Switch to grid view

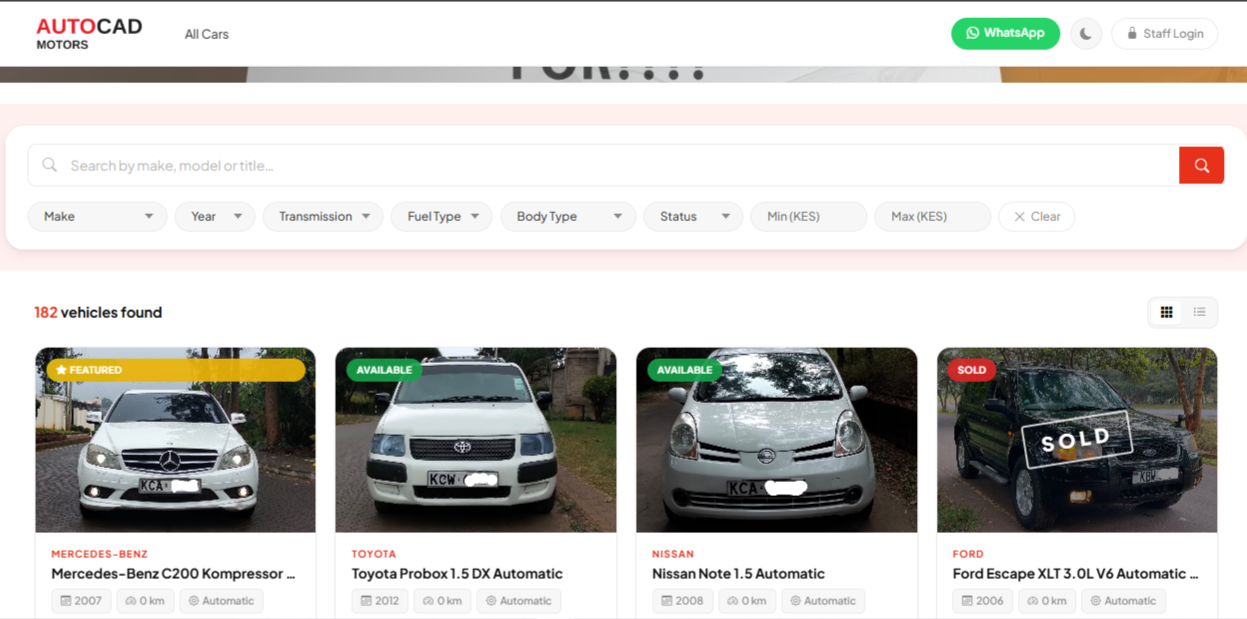pos(1166,312)
